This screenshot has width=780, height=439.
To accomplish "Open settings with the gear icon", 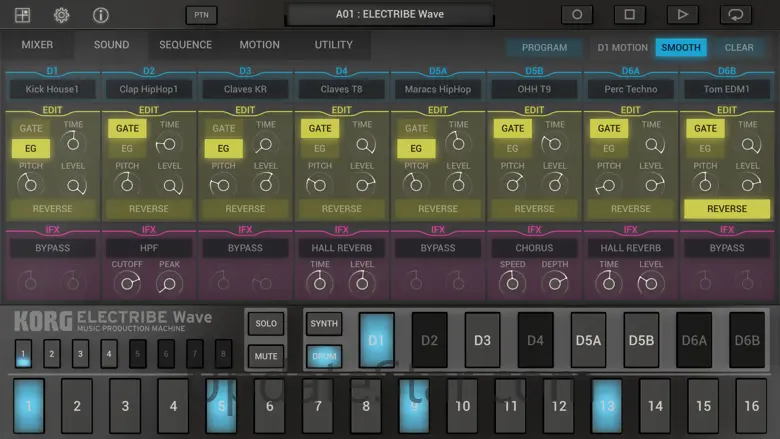I will click(x=62, y=15).
